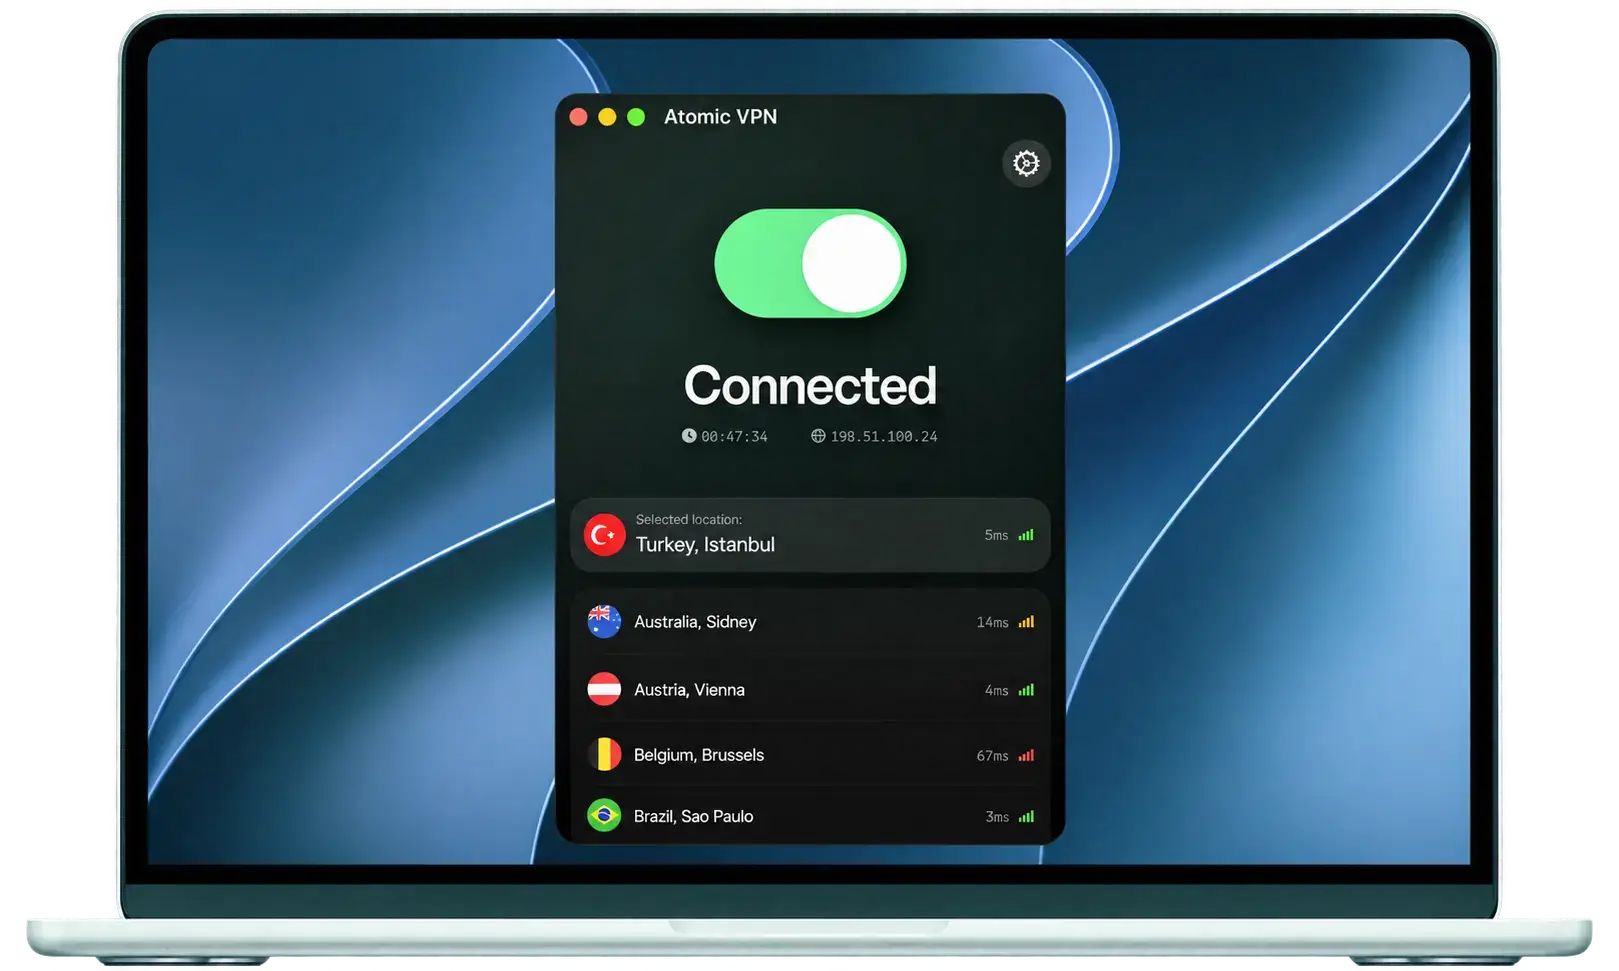Click the 00:47:34 connection timer
This screenshot has width=1619, height=971.
[734, 436]
